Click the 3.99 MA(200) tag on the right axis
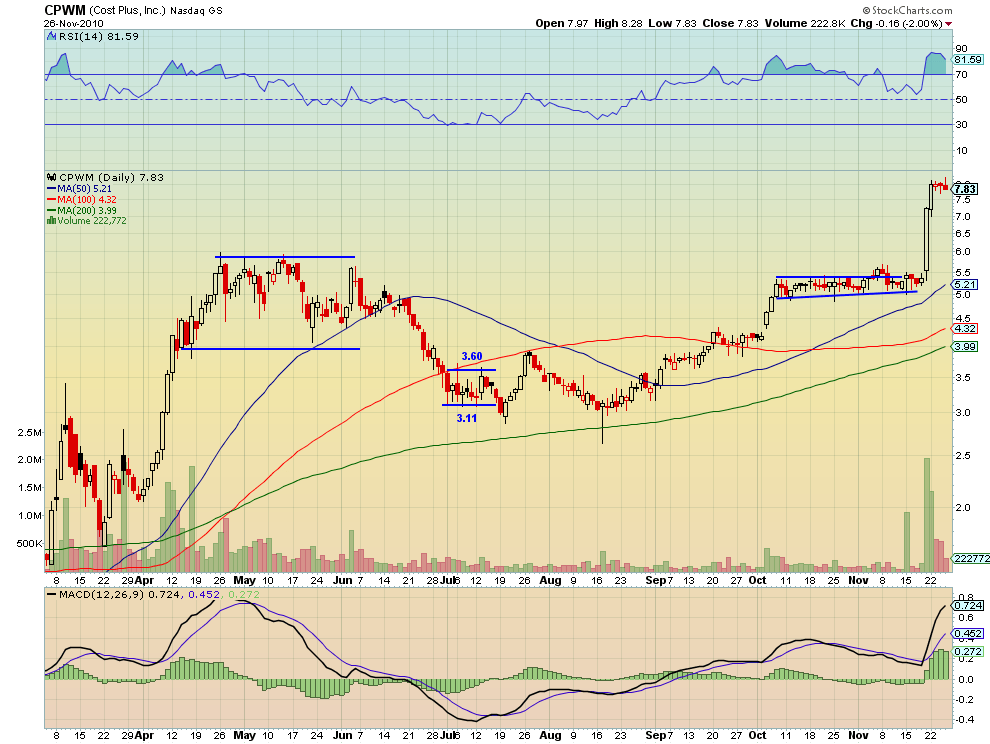The image size is (990, 744). tap(965, 346)
